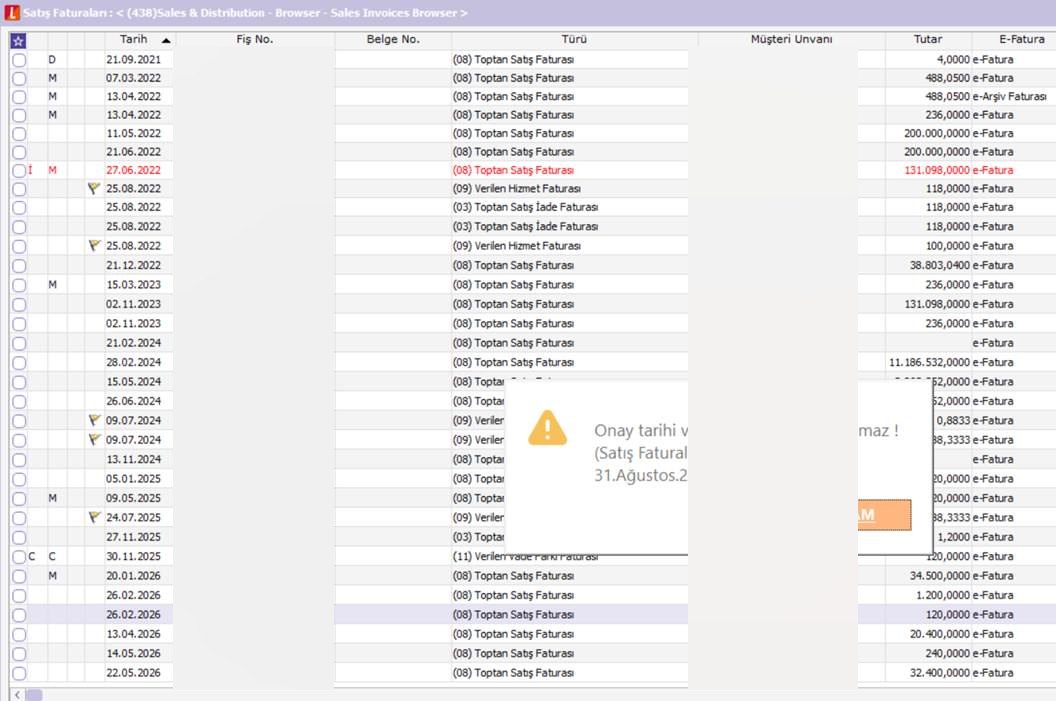Click the amount 11.186.532,0000
The width and height of the screenshot is (1056, 701).
[929, 362]
